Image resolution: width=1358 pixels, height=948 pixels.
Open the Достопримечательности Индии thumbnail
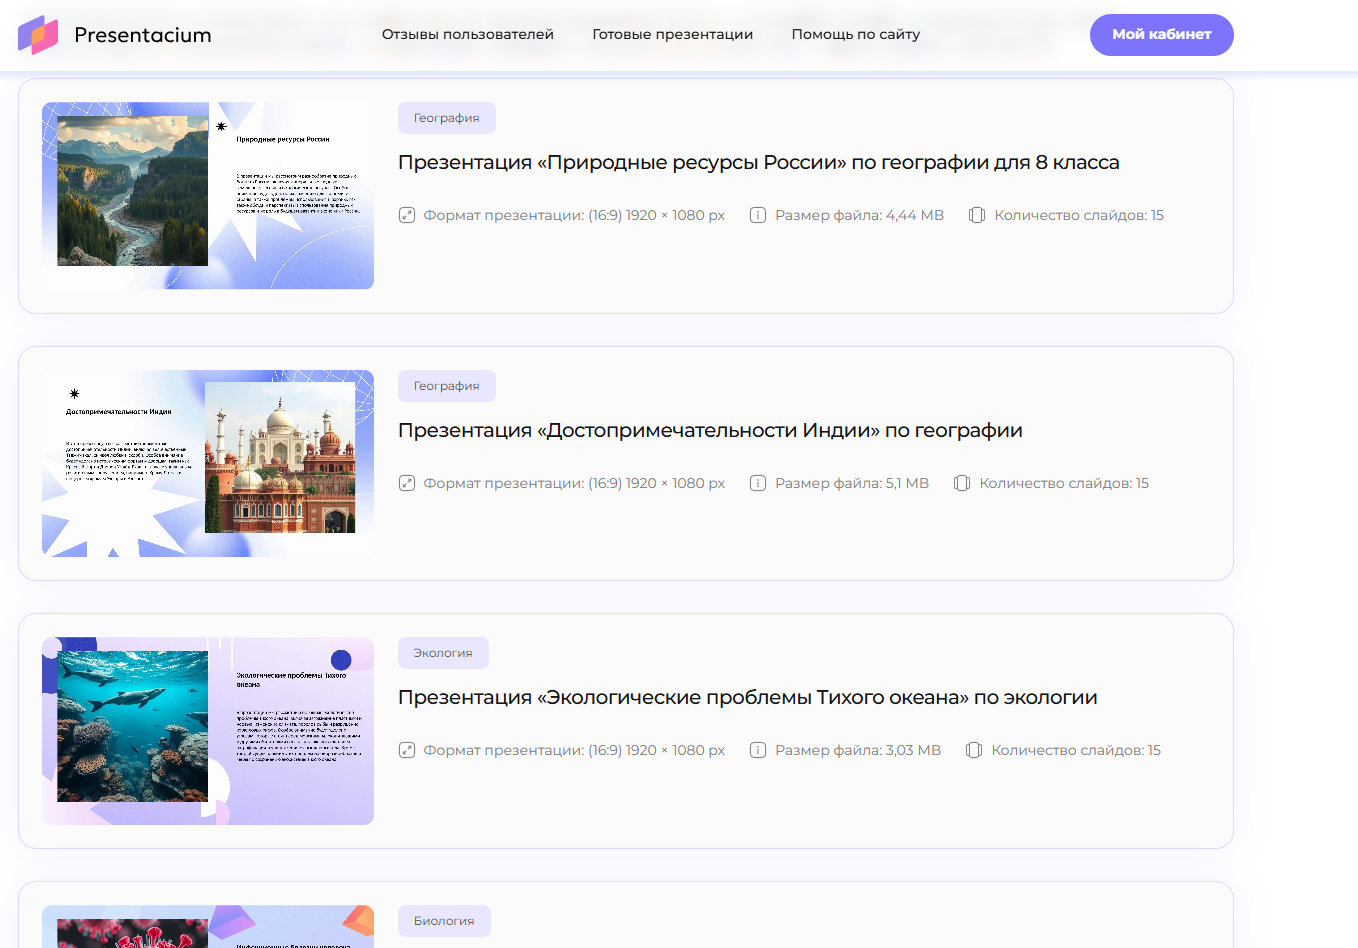pyautogui.click(x=208, y=463)
